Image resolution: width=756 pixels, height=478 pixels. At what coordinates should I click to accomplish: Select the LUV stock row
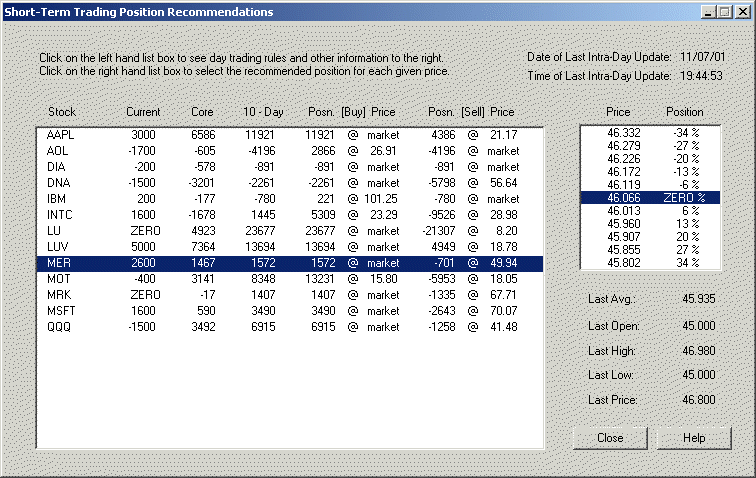[x=290, y=247]
